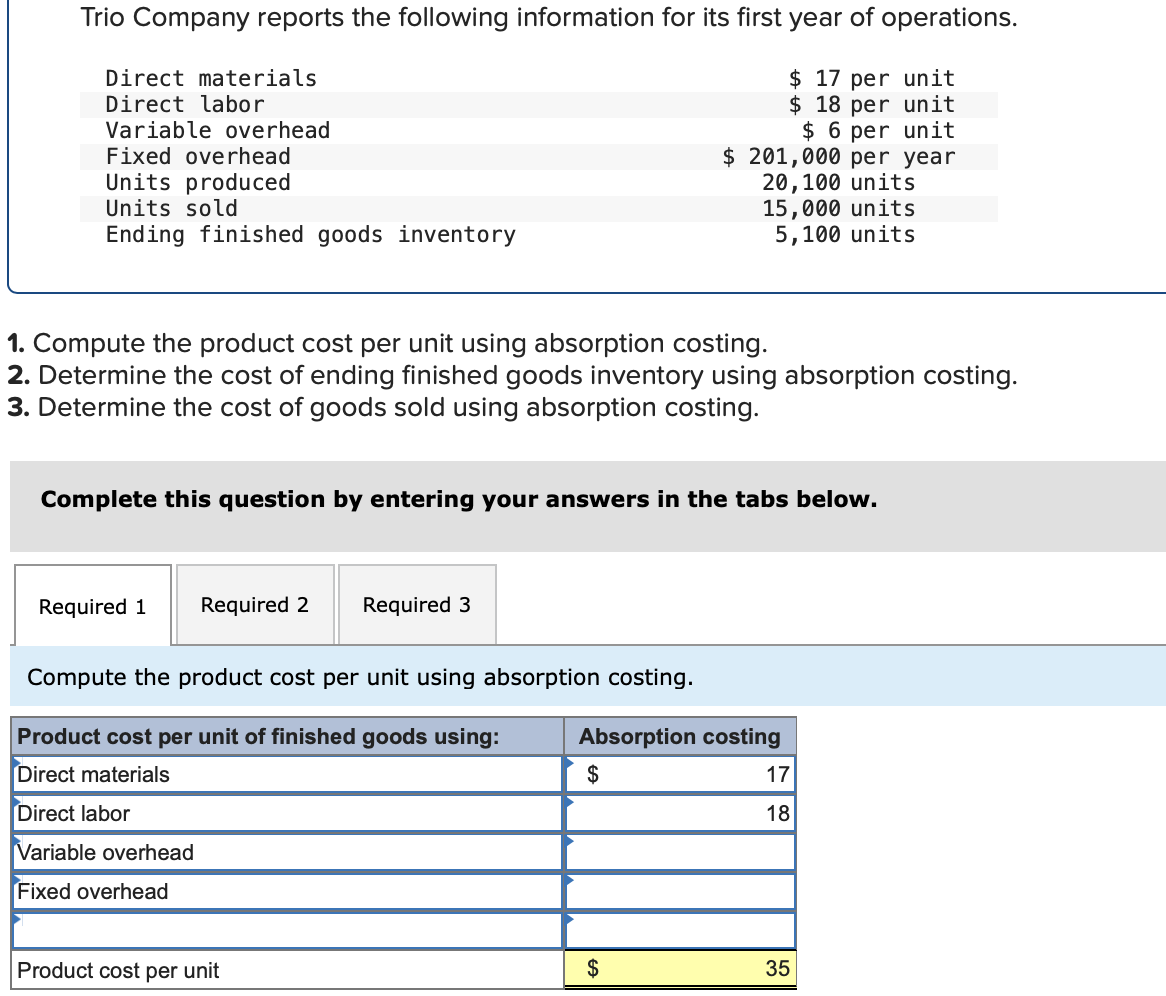1166x996 pixels.
Task: Click the blue marker on Direct labor amount cell
Action: [568, 804]
